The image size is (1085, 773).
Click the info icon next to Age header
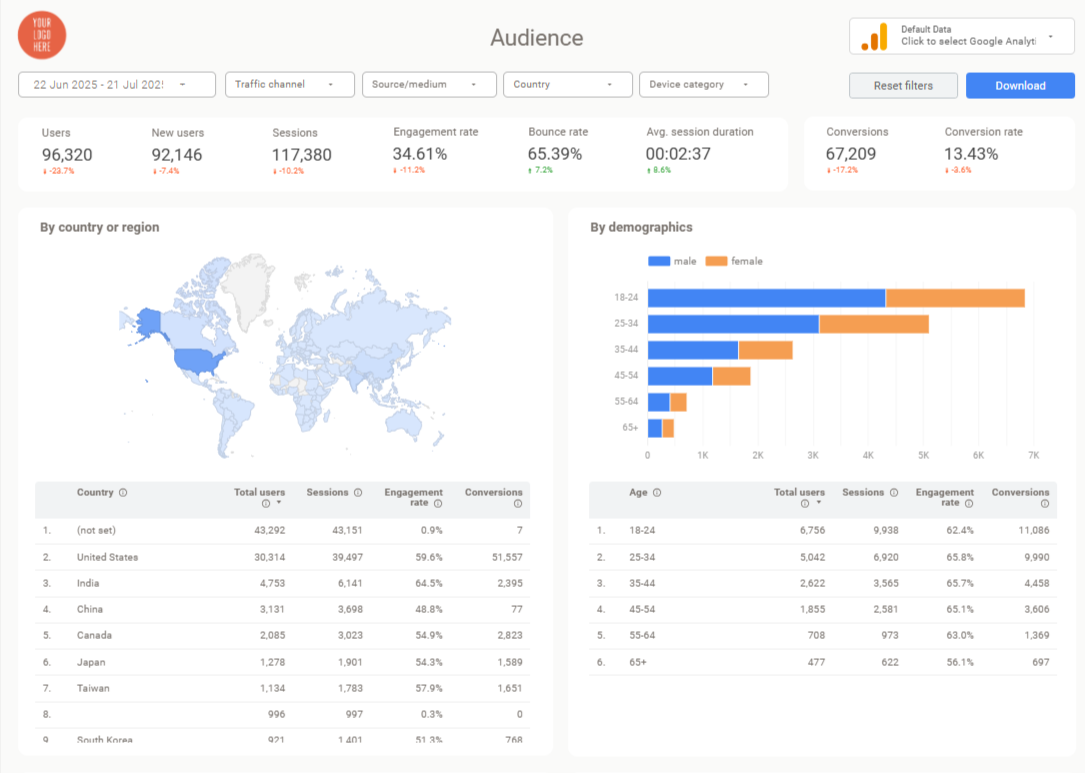click(x=657, y=493)
